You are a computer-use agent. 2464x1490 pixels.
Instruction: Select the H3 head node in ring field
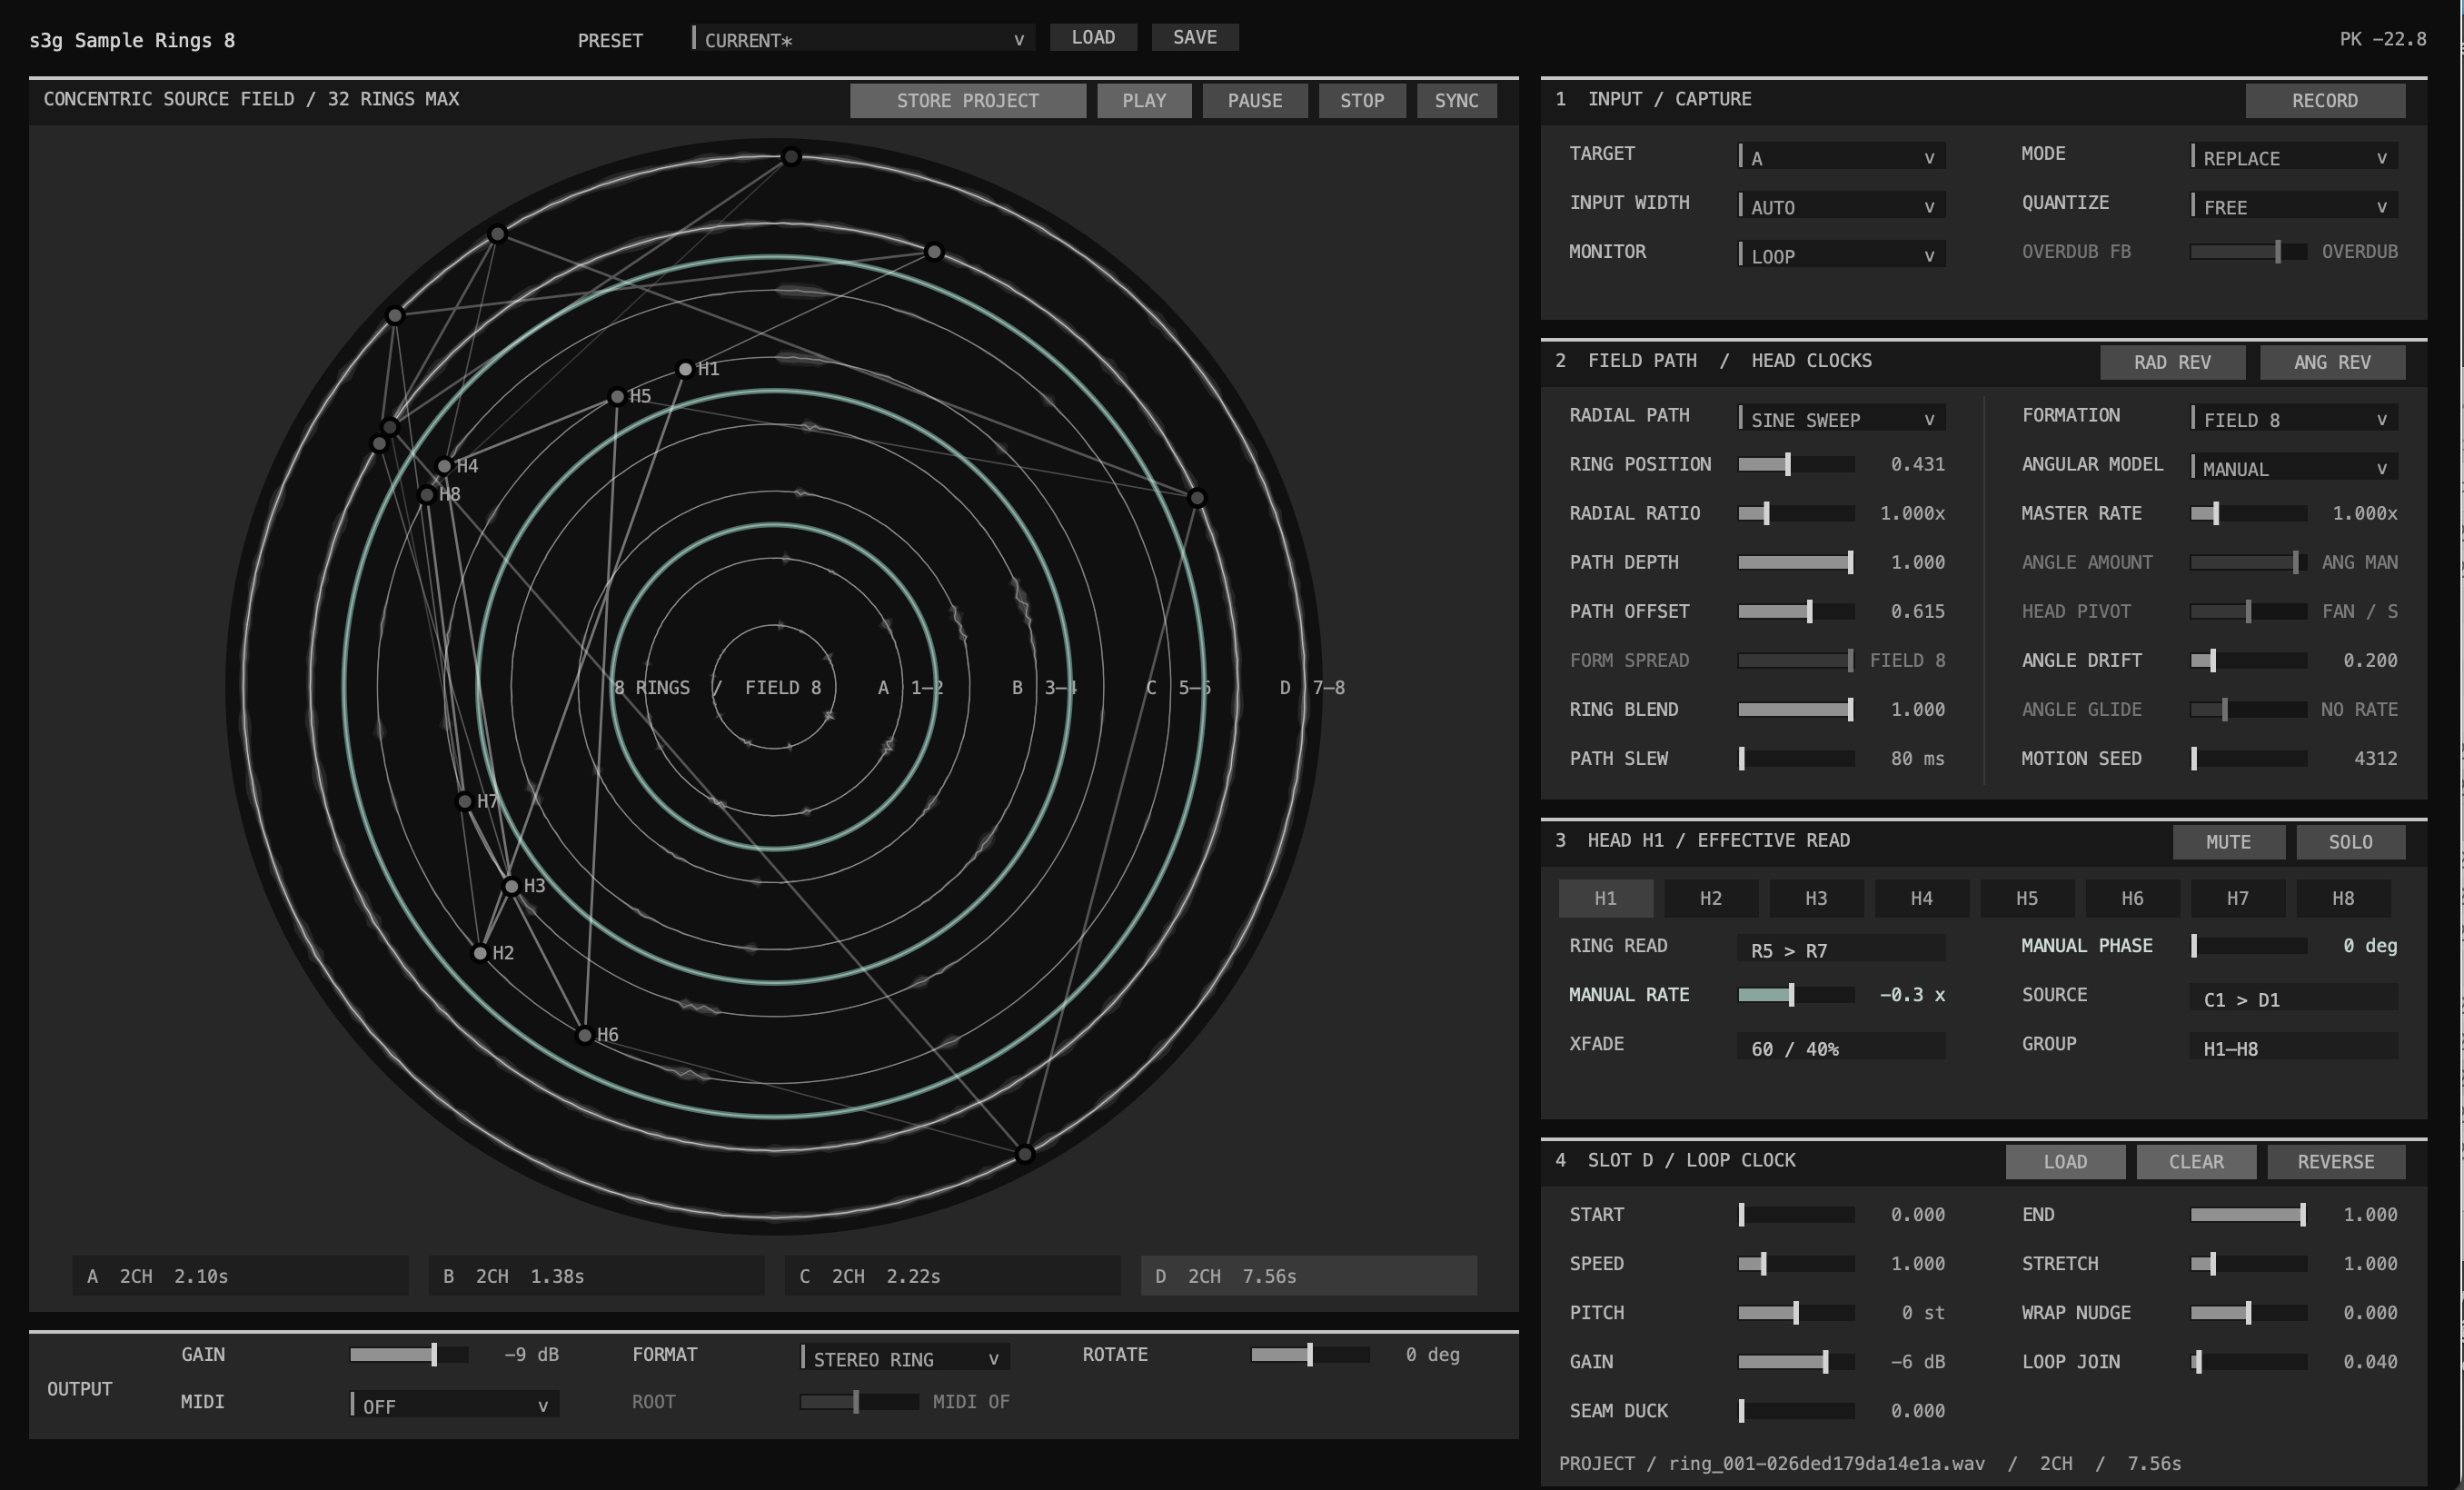coord(511,886)
